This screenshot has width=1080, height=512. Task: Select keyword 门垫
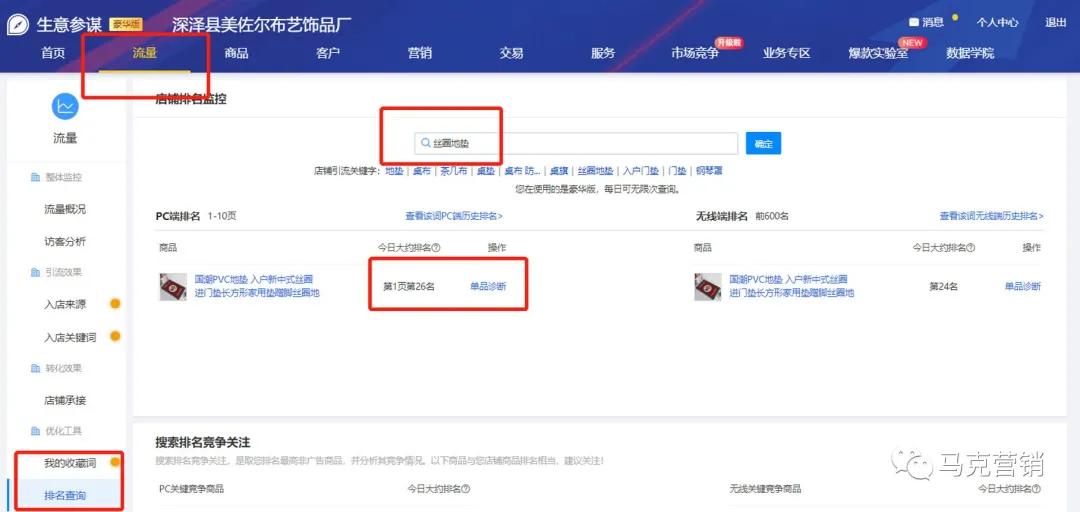tap(677, 170)
